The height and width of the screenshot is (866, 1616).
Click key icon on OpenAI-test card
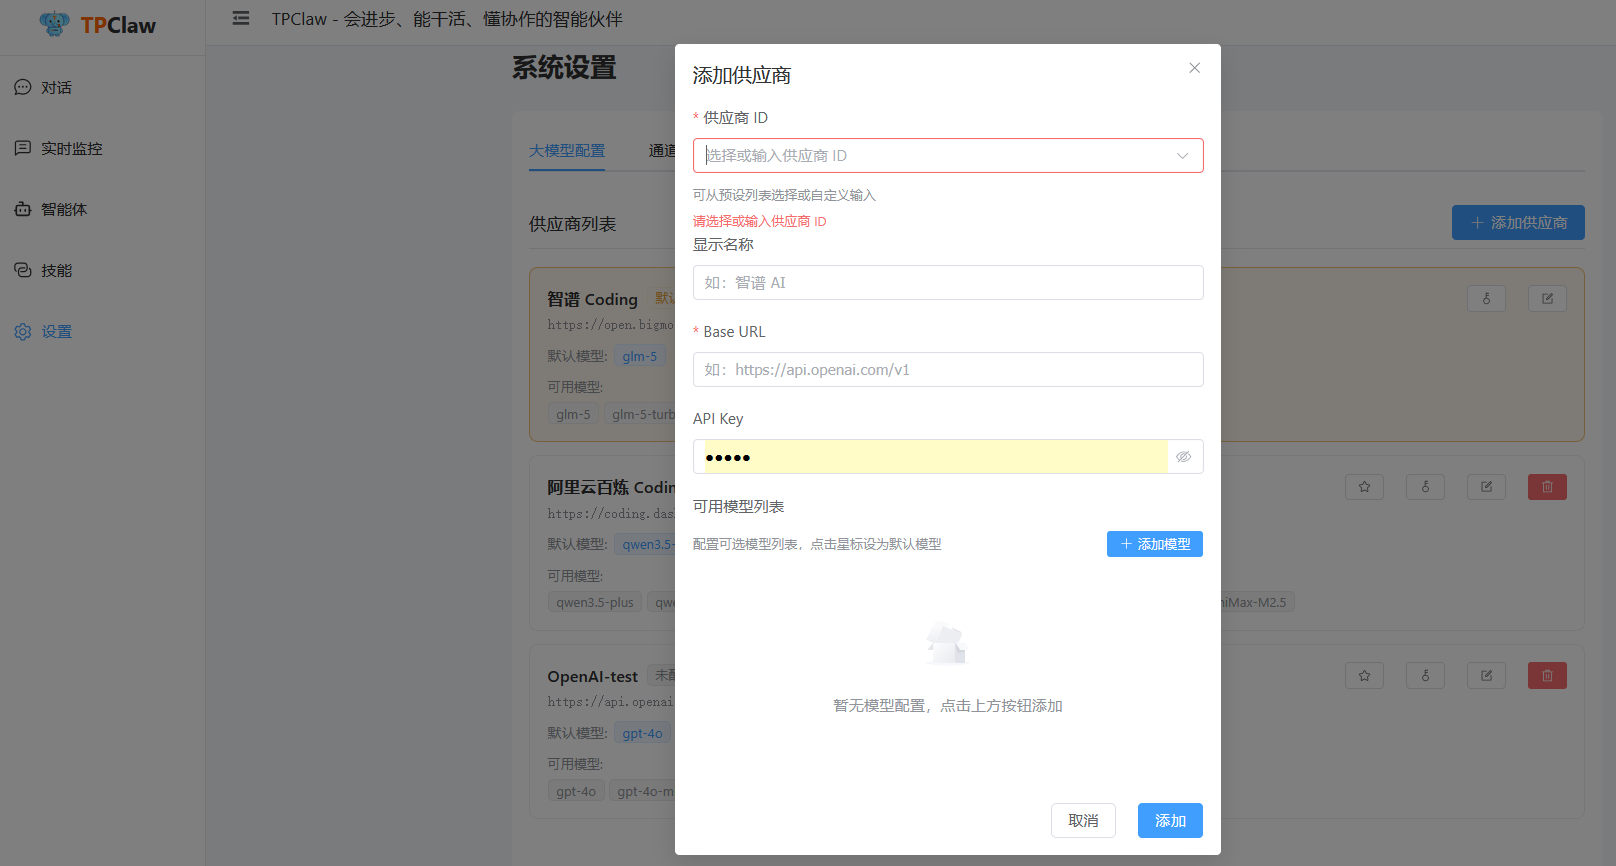[1425, 676]
